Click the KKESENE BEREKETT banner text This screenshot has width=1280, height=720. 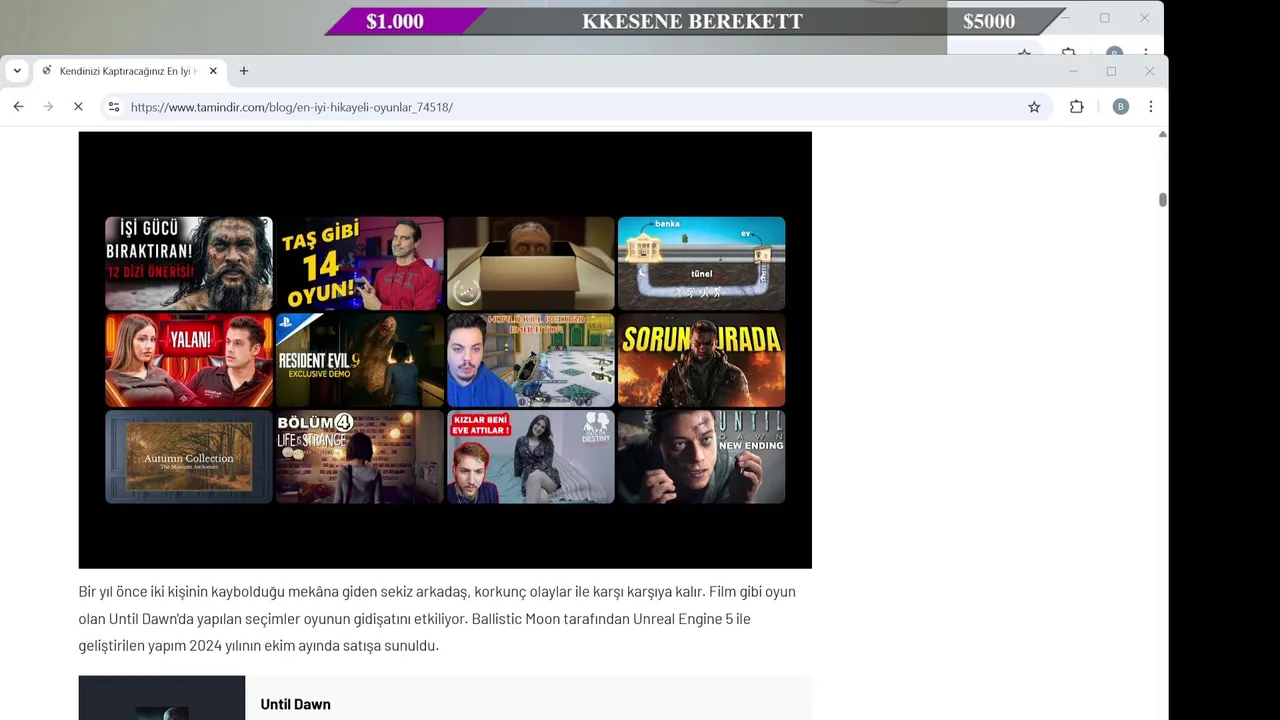[x=692, y=21]
